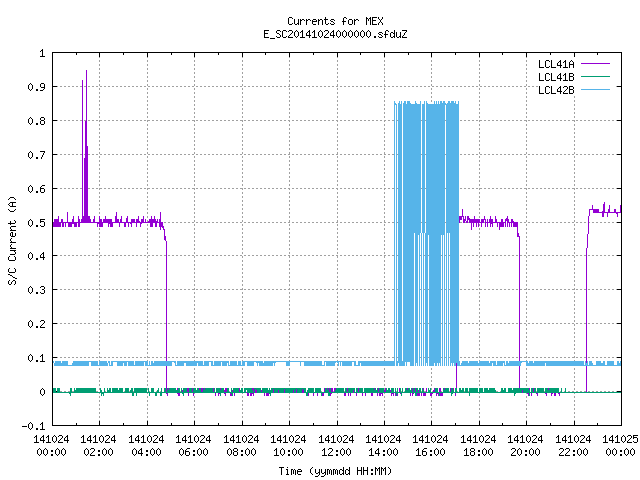Click the x-axis label '141025 00:00'
The image size is (640, 480).
[x=620, y=446]
